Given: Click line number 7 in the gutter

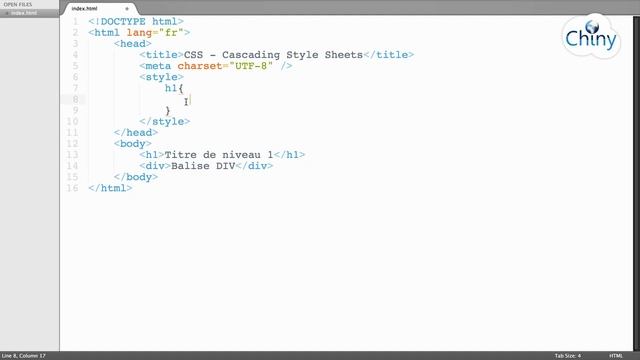Looking at the screenshot, I should click(x=75, y=88).
